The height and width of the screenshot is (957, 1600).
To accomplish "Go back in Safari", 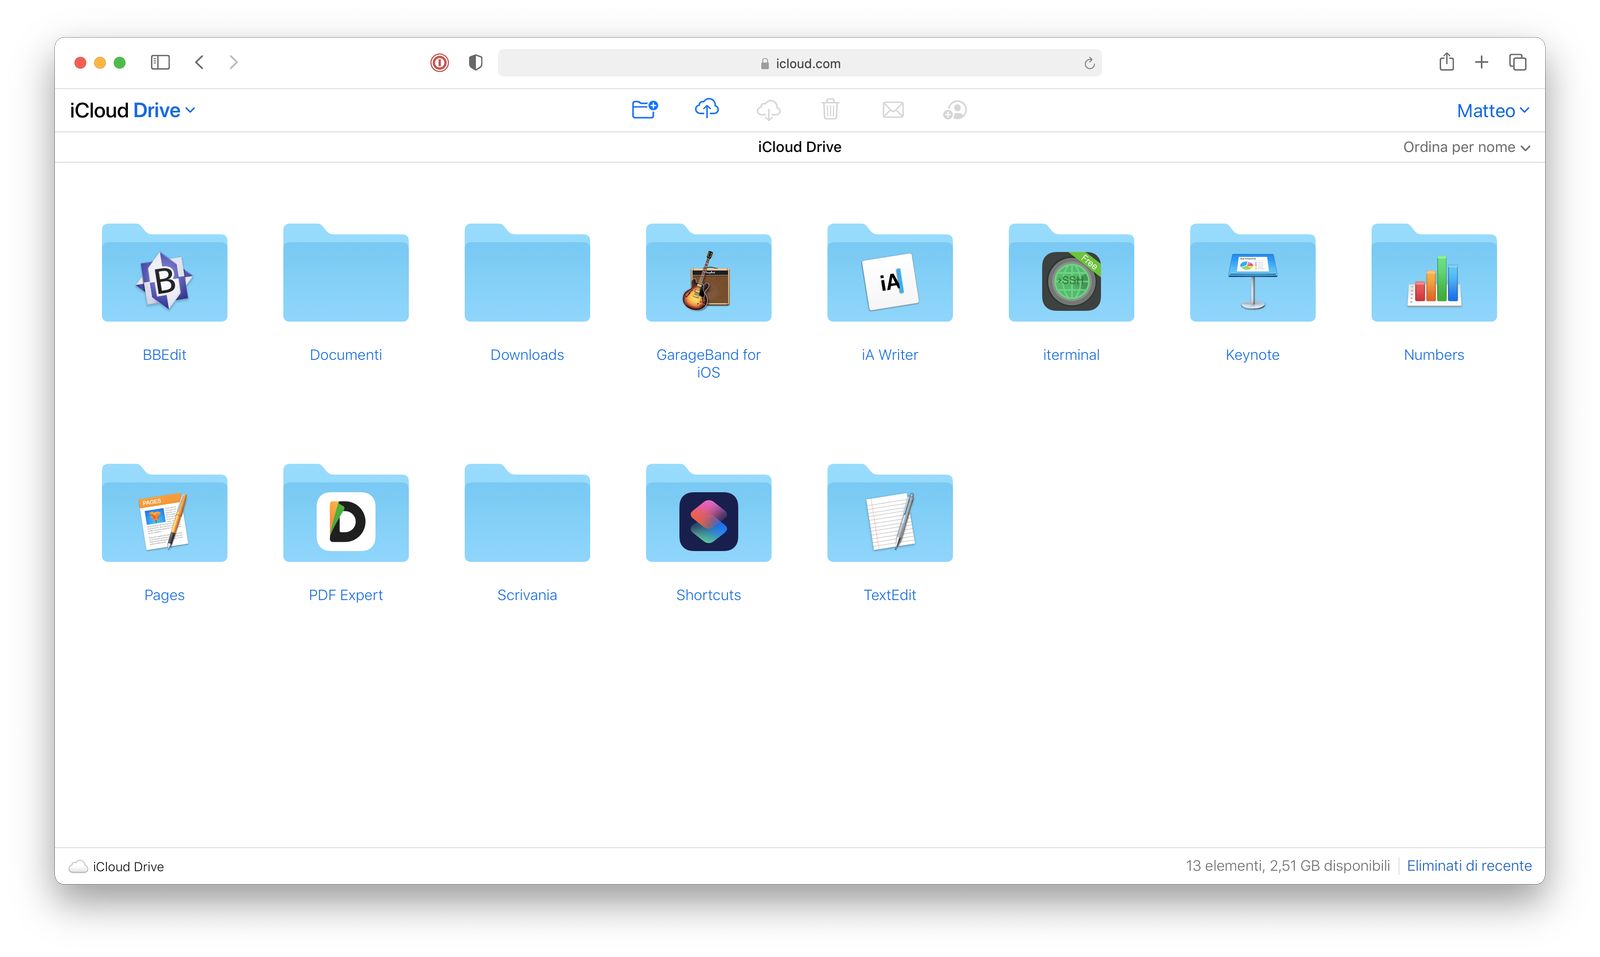I will [200, 62].
